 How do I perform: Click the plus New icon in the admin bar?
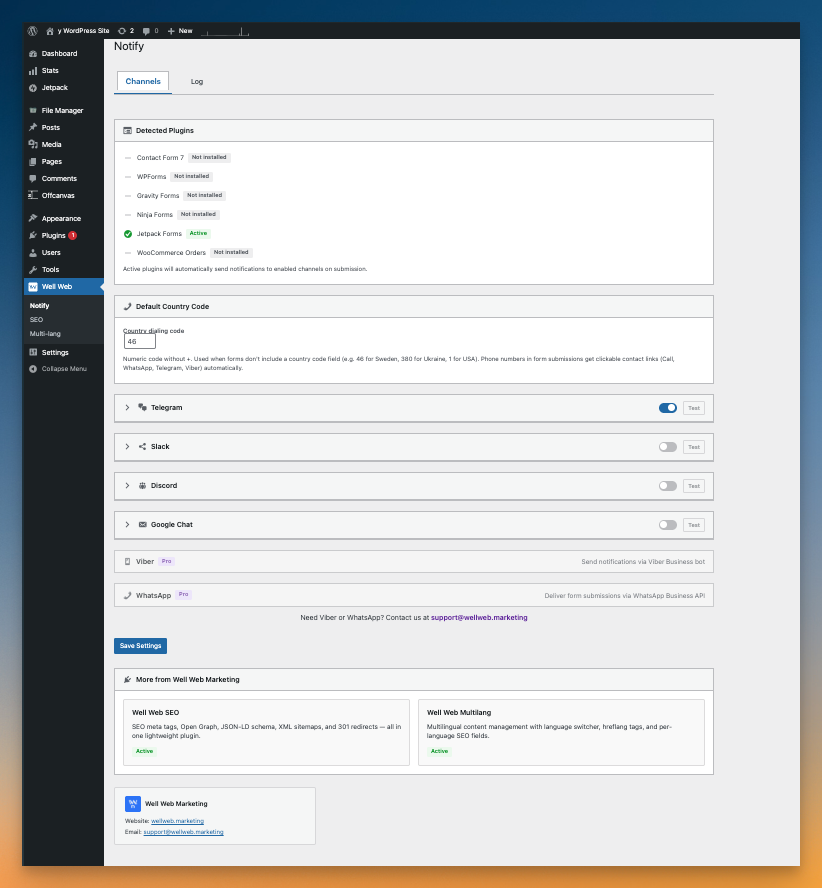click(x=171, y=31)
